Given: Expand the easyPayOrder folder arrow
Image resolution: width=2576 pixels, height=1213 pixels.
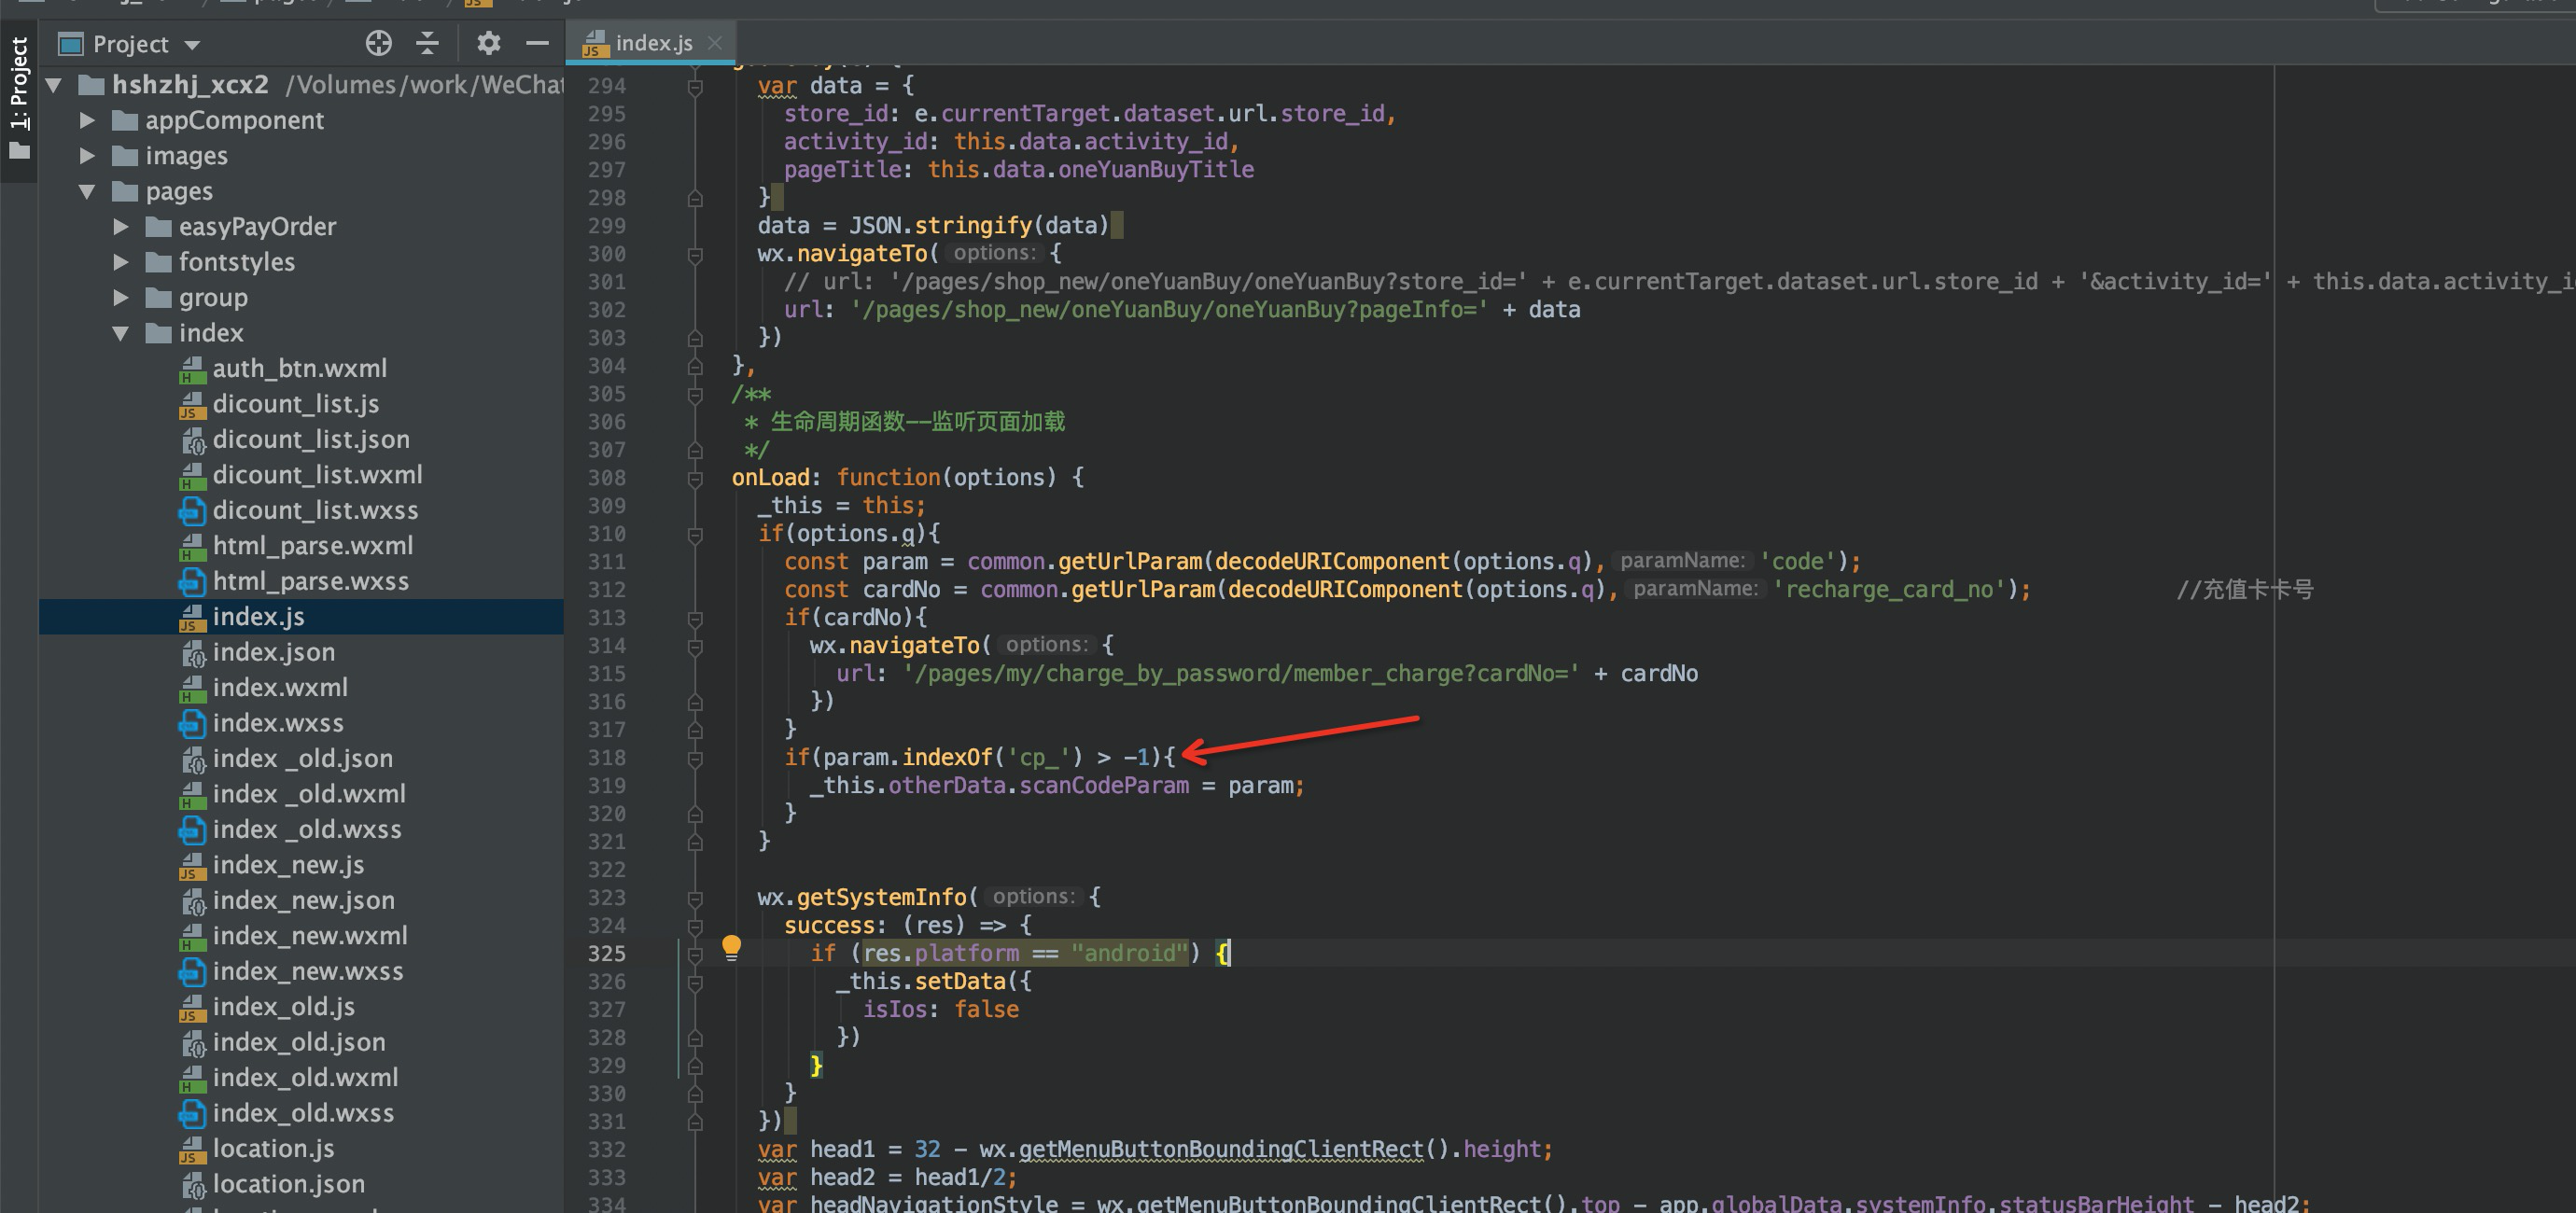Looking at the screenshot, I should click(120, 227).
